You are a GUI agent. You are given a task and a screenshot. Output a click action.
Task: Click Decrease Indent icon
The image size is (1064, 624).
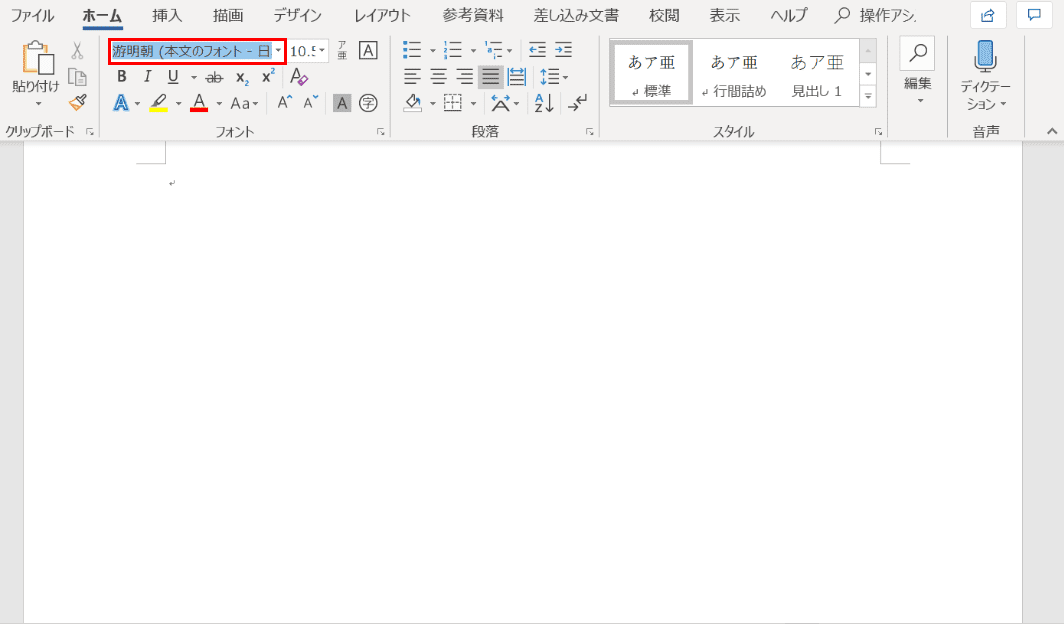[537, 50]
